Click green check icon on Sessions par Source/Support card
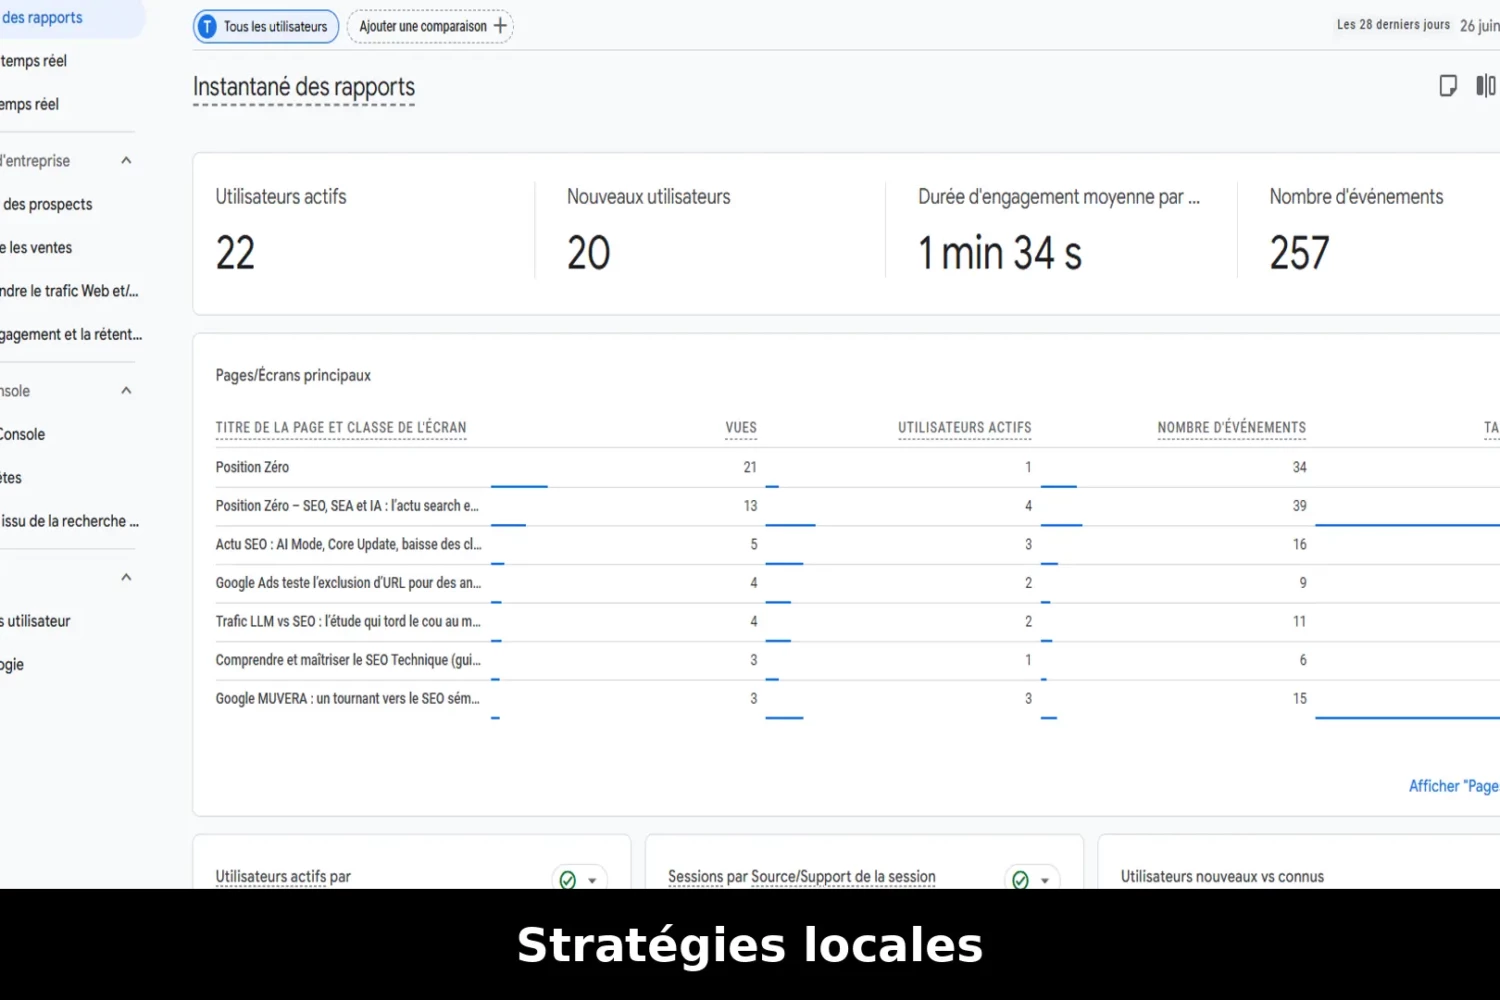This screenshot has width=1500, height=1000. (1020, 879)
